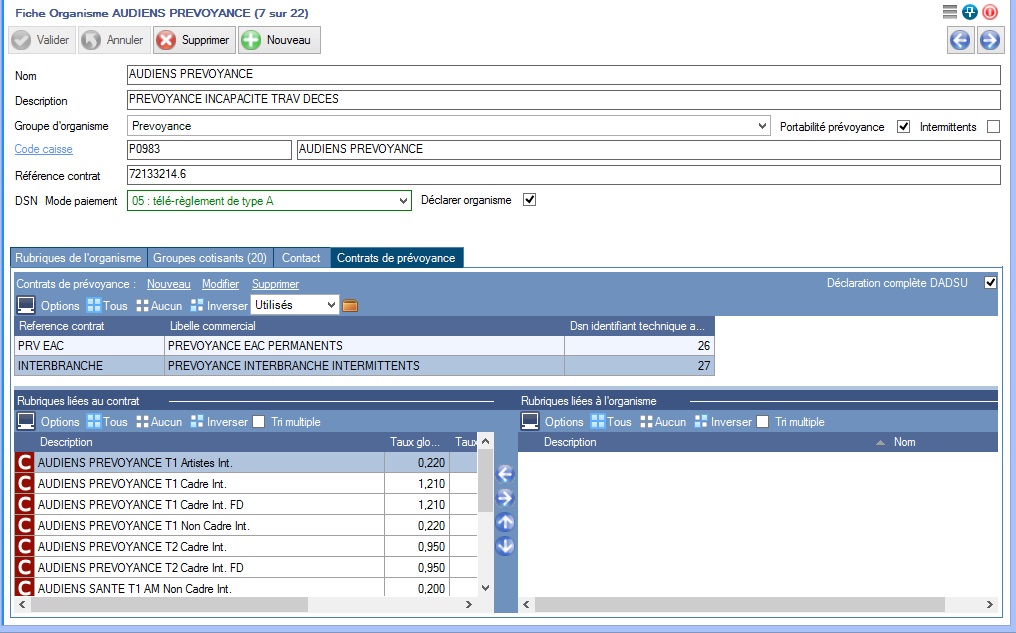Viewport: 1016px width, 633px height.
Task: Open the hamburger menu icon at top right
Action: (950, 12)
